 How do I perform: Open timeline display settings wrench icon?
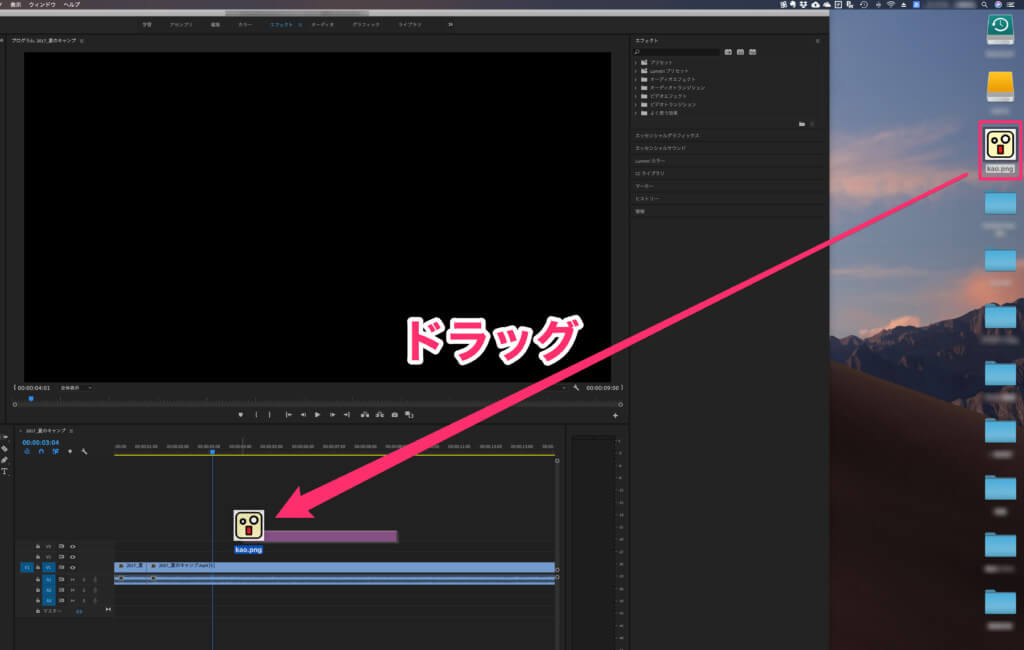(85, 451)
